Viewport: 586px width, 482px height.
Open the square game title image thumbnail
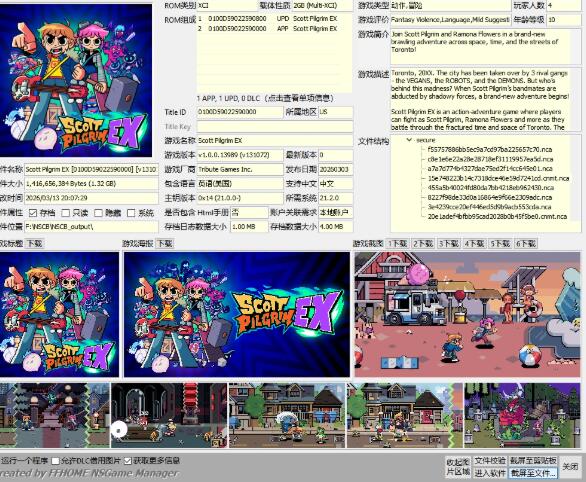[59, 314]
